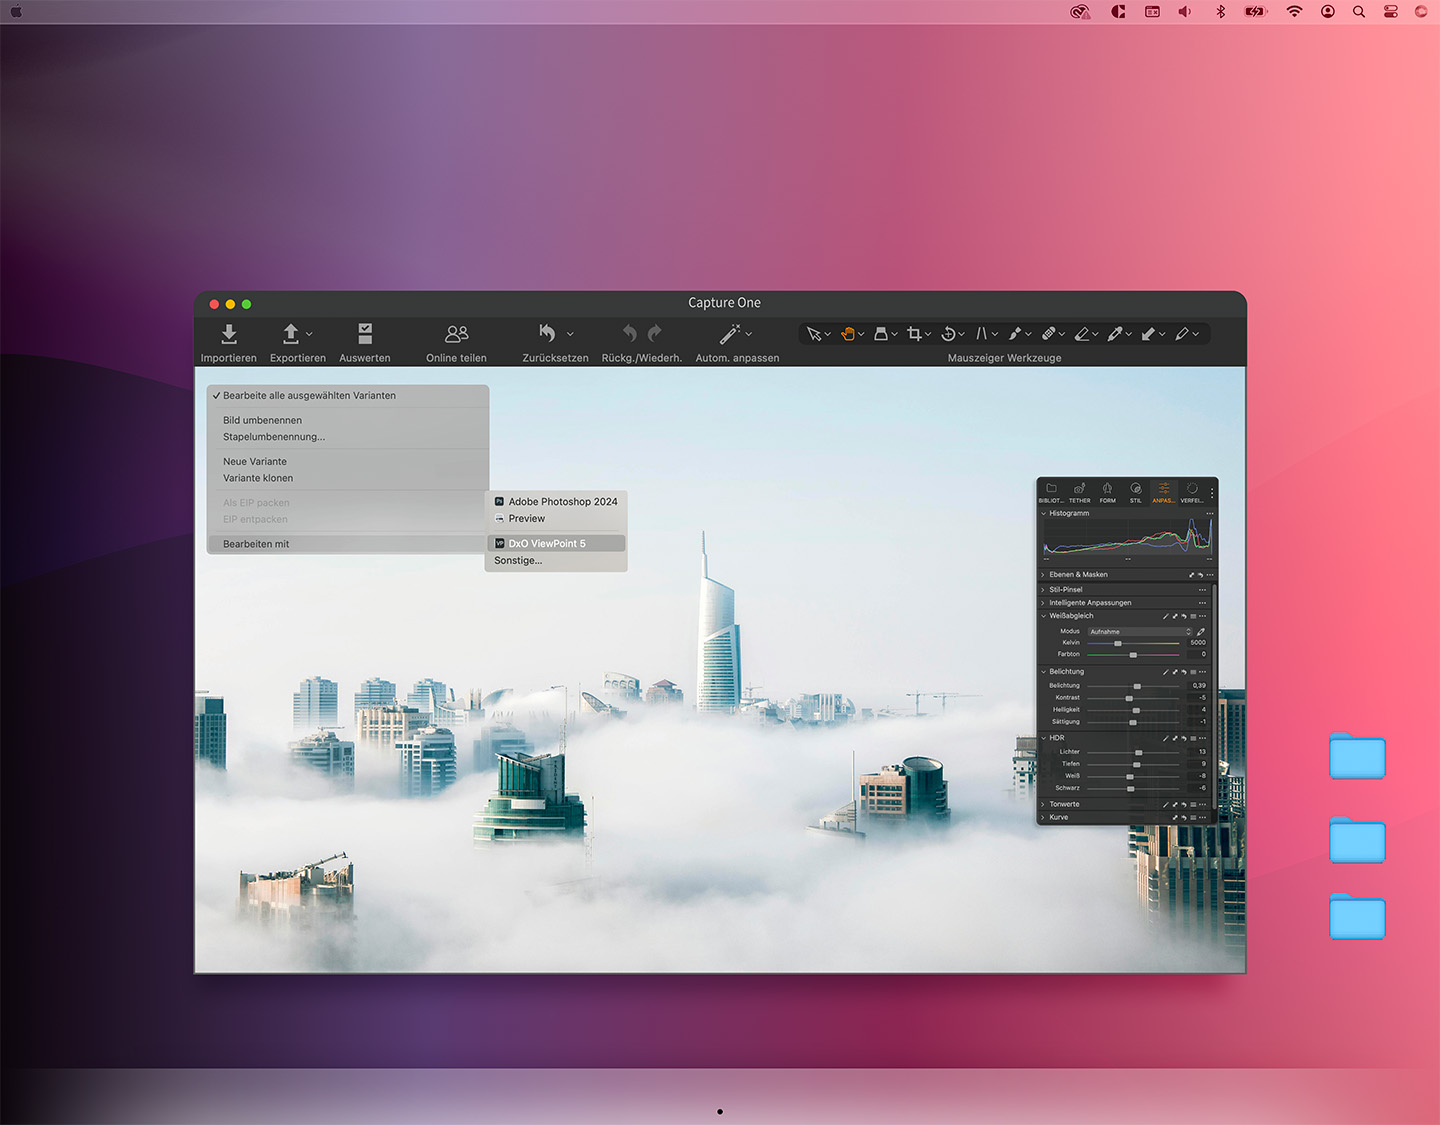Image resolution: width=1440 pixels, height=1125 pixels.
Task: Open the Modus 'Aufnahme' dropdown
Action: click(x=1139, y=632)
